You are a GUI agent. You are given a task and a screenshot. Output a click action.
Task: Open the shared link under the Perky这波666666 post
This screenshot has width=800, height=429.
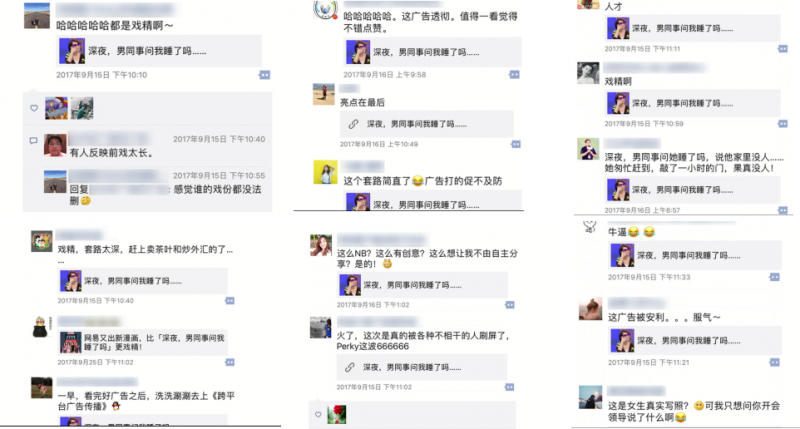click(421, 367)
